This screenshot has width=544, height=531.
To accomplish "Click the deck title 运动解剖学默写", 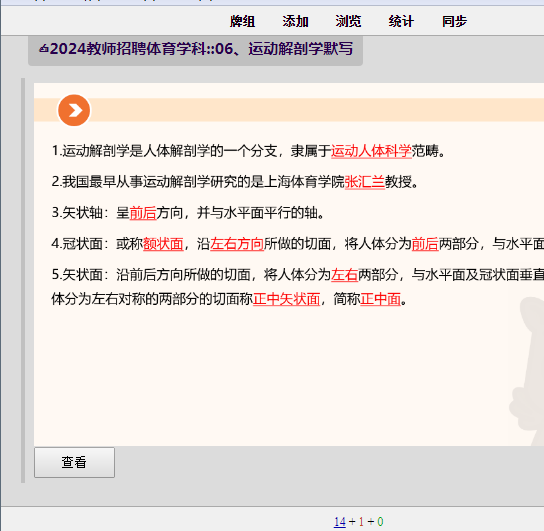I will coord(300,49).
